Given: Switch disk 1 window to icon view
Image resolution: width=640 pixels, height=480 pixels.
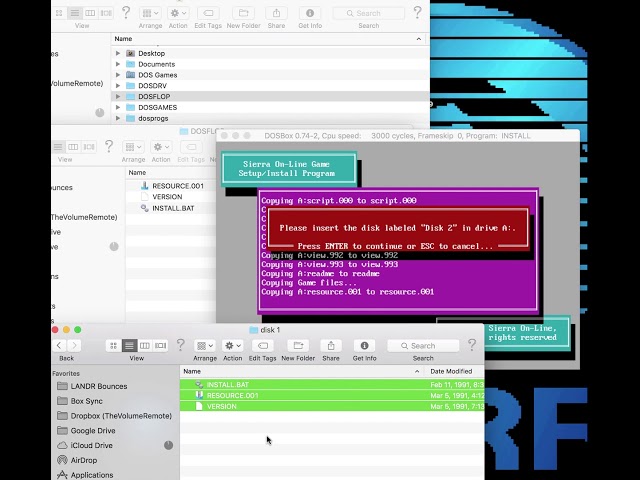Looking at the screenshot, I should tap(113, 346).
